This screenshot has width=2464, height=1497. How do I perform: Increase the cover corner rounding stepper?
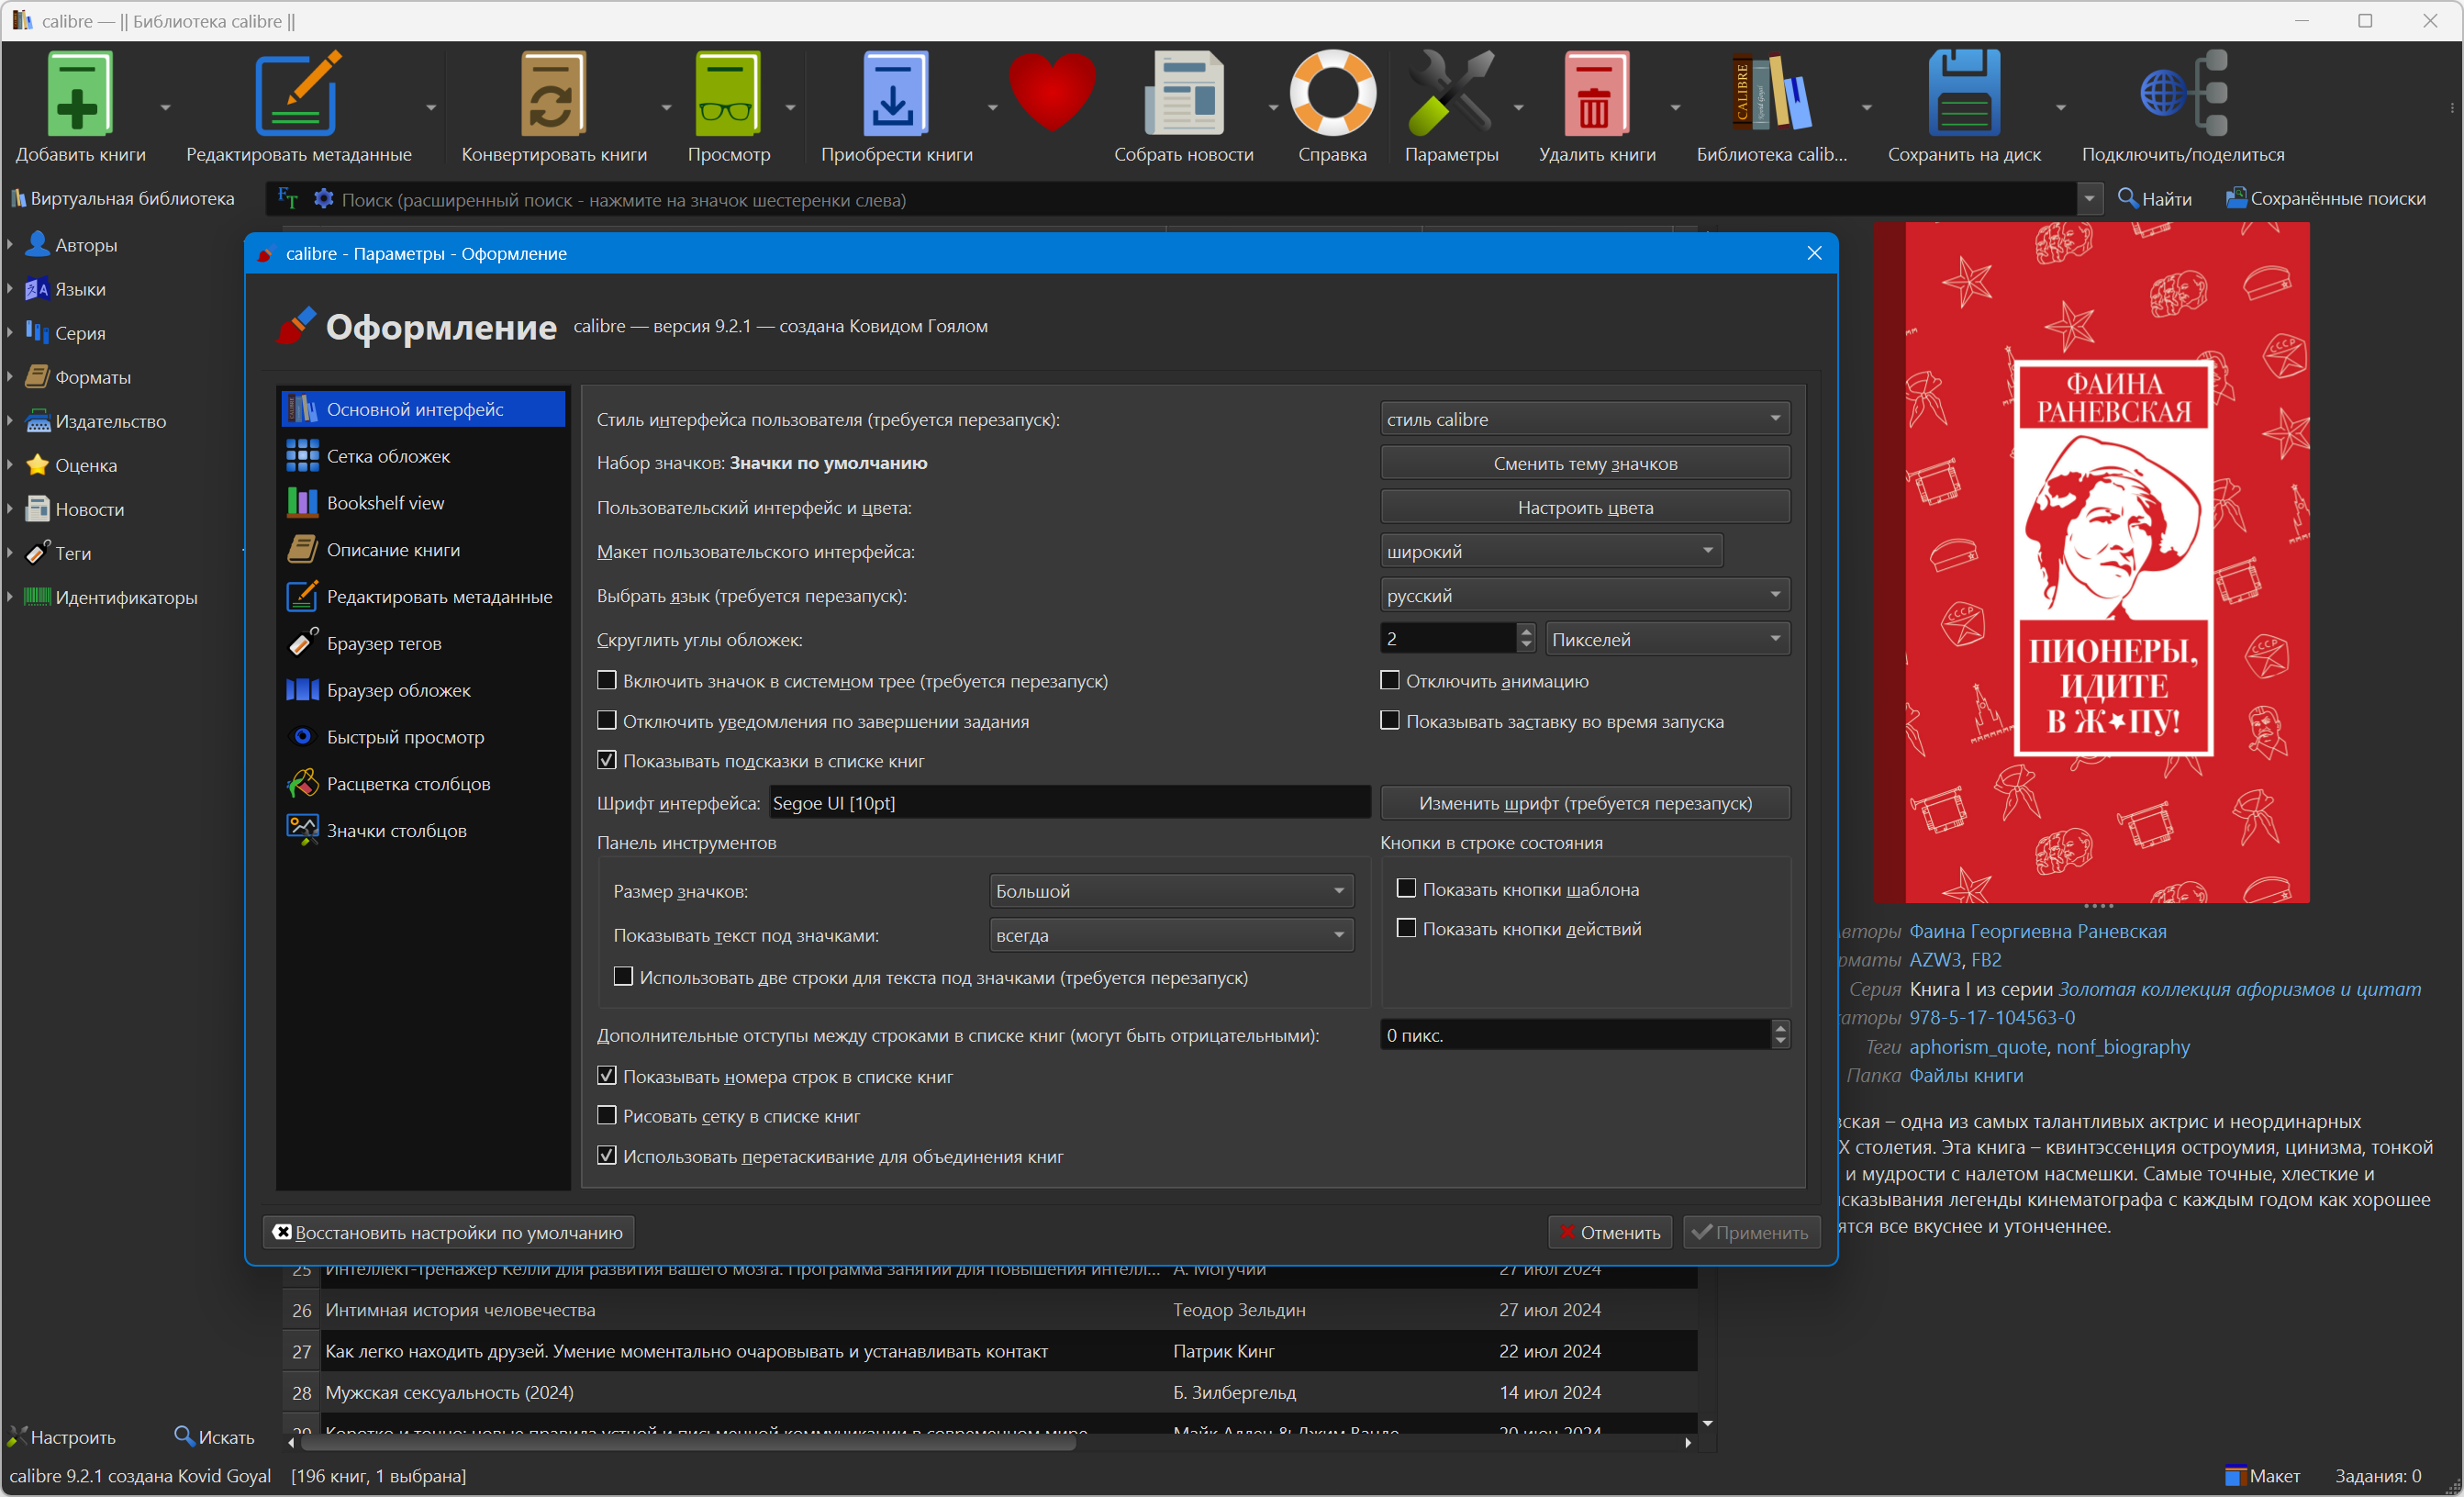tap(1526, 632)
